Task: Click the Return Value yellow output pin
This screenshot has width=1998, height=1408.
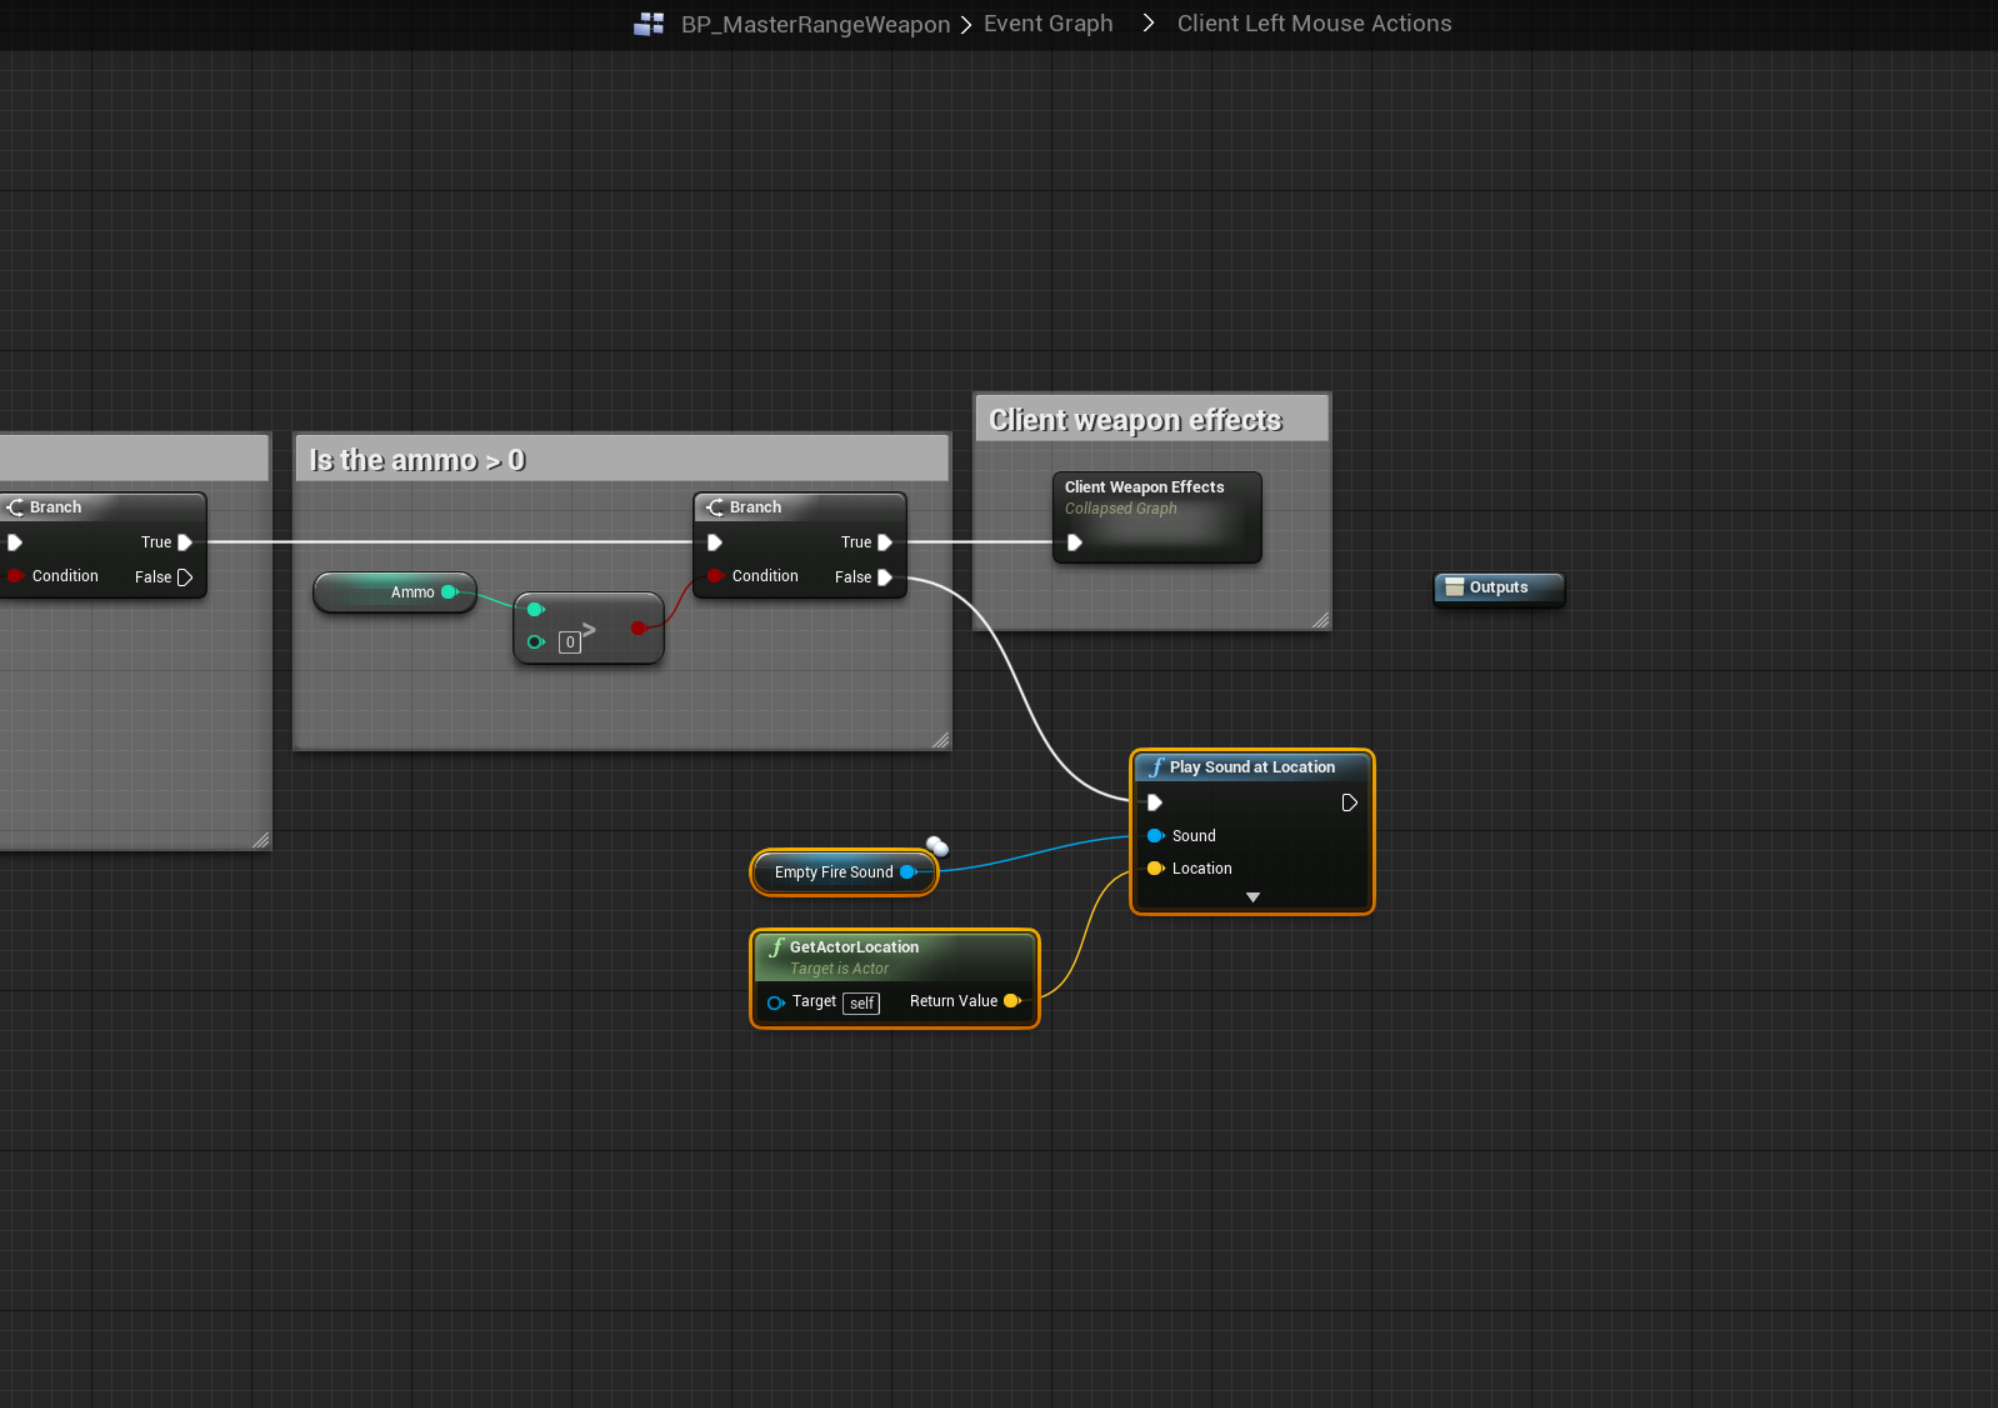Action: (x=1011, y=1001)
